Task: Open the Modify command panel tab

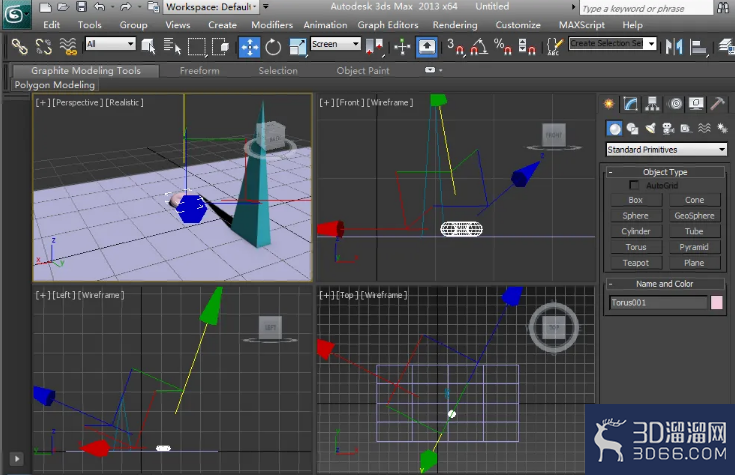Action: 630,104
